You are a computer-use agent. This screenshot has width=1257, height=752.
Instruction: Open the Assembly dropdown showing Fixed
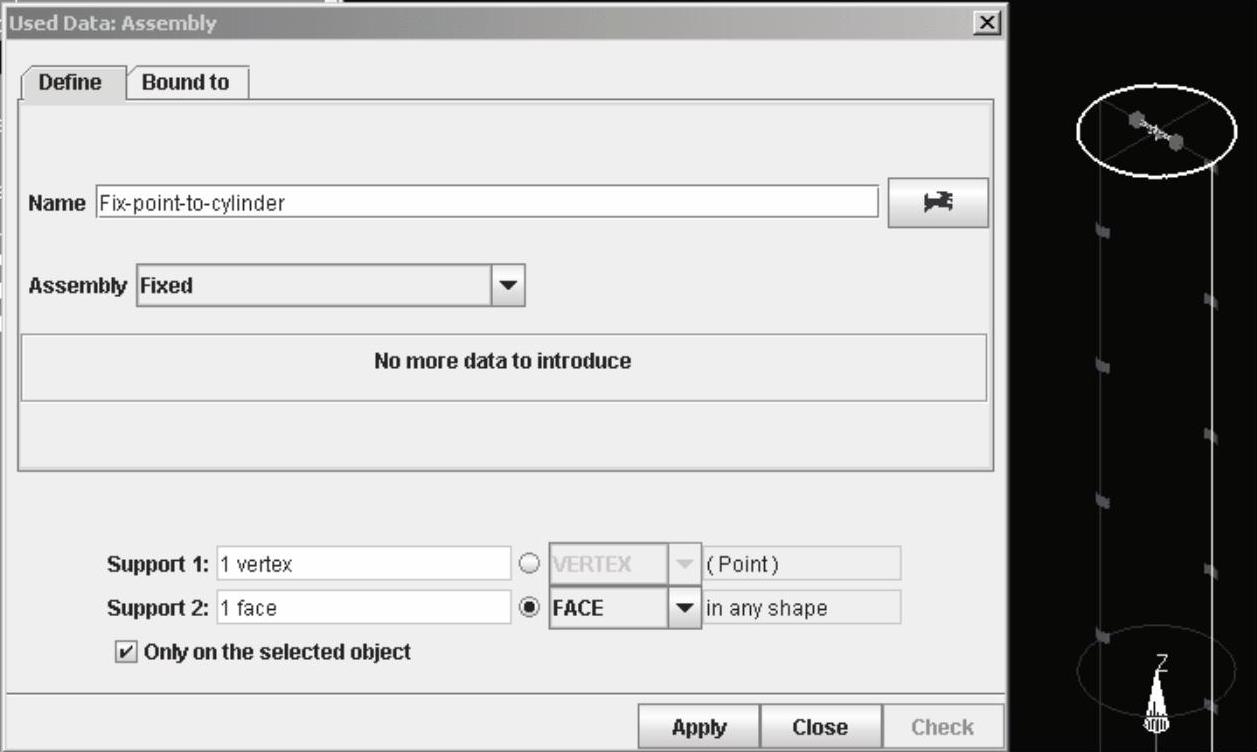pyautogui.click(x=508, y=286)
